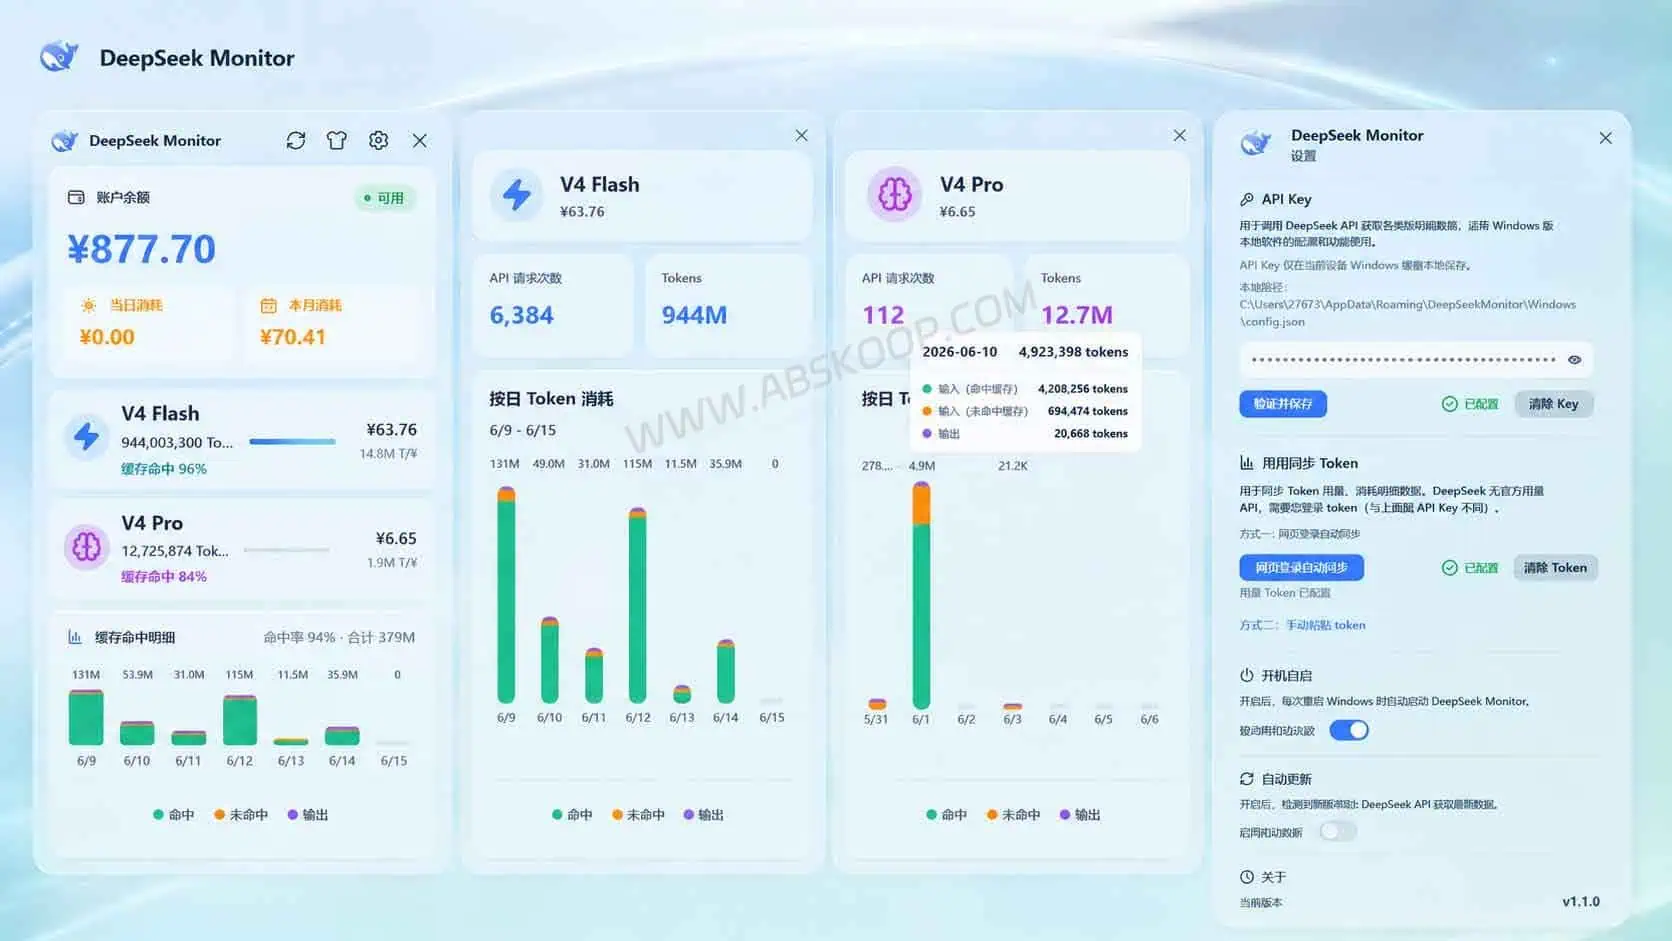Close the V4 Pro detail window

coord(1180,135)
